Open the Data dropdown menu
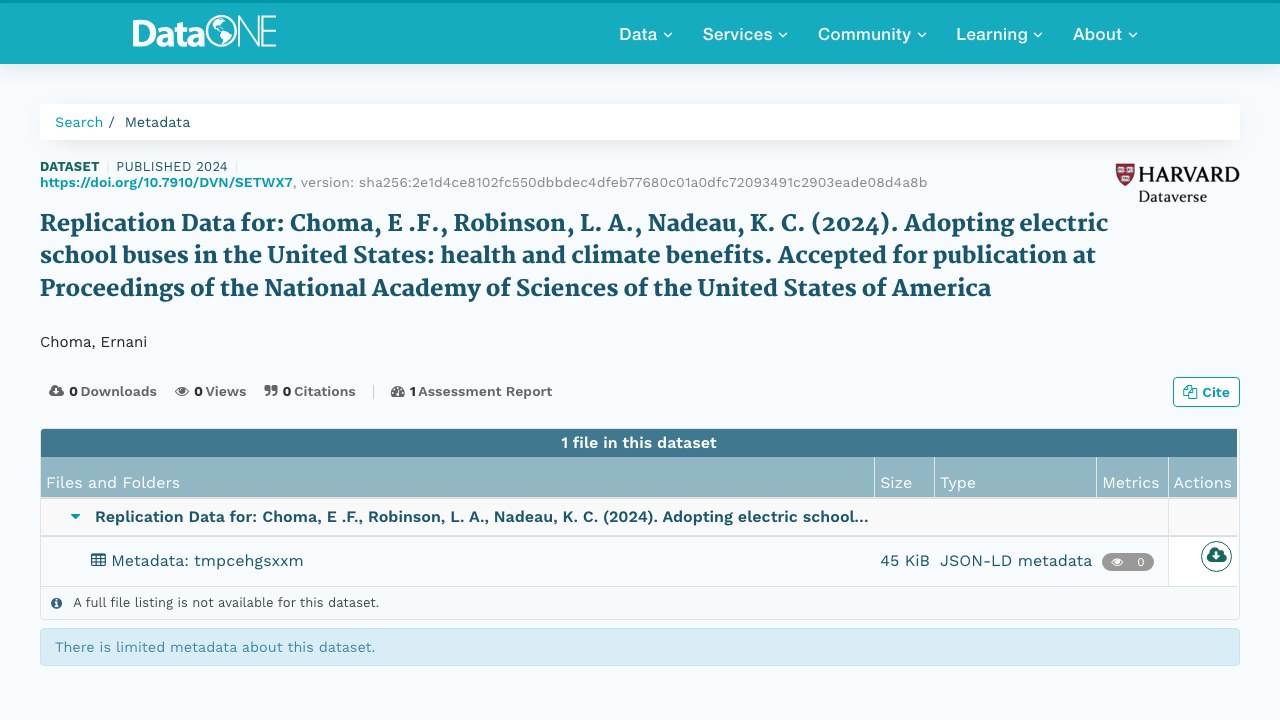 646,34
